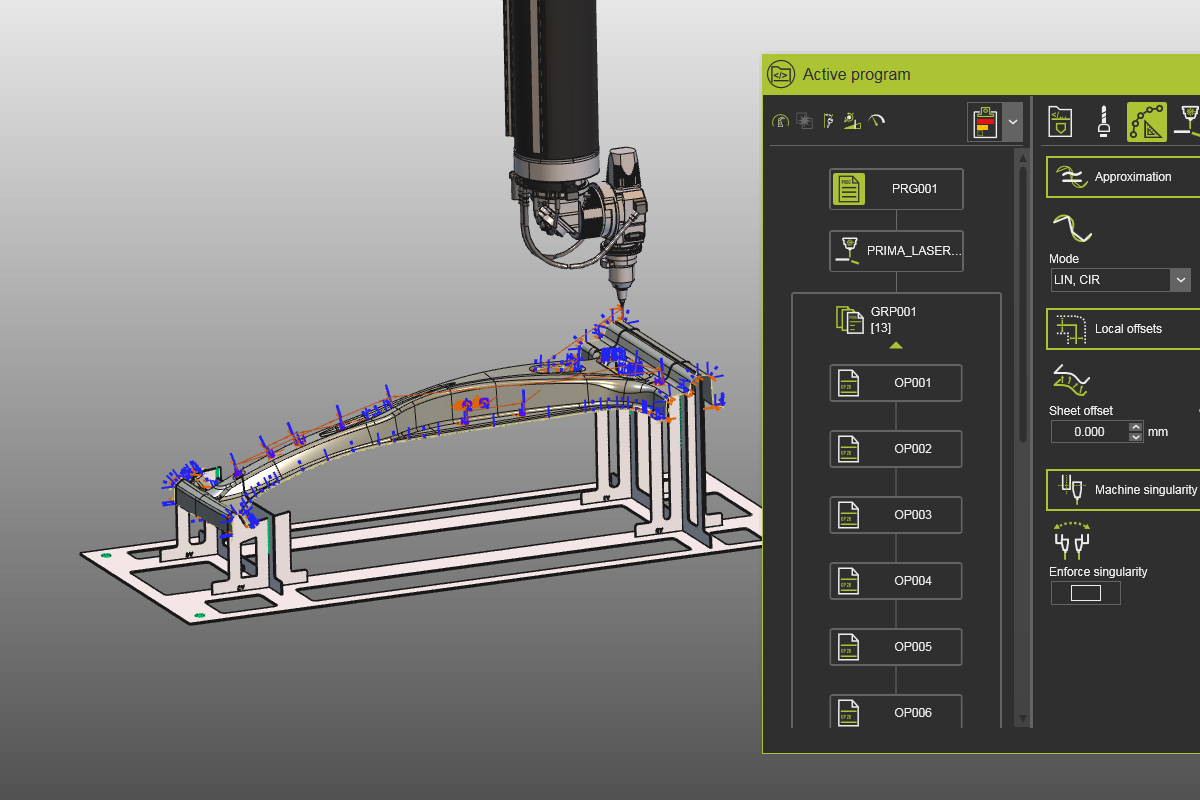Viewport: 1200px width, 800px height.
Task: Open the PRG001 program node
Action: [895, 188]
